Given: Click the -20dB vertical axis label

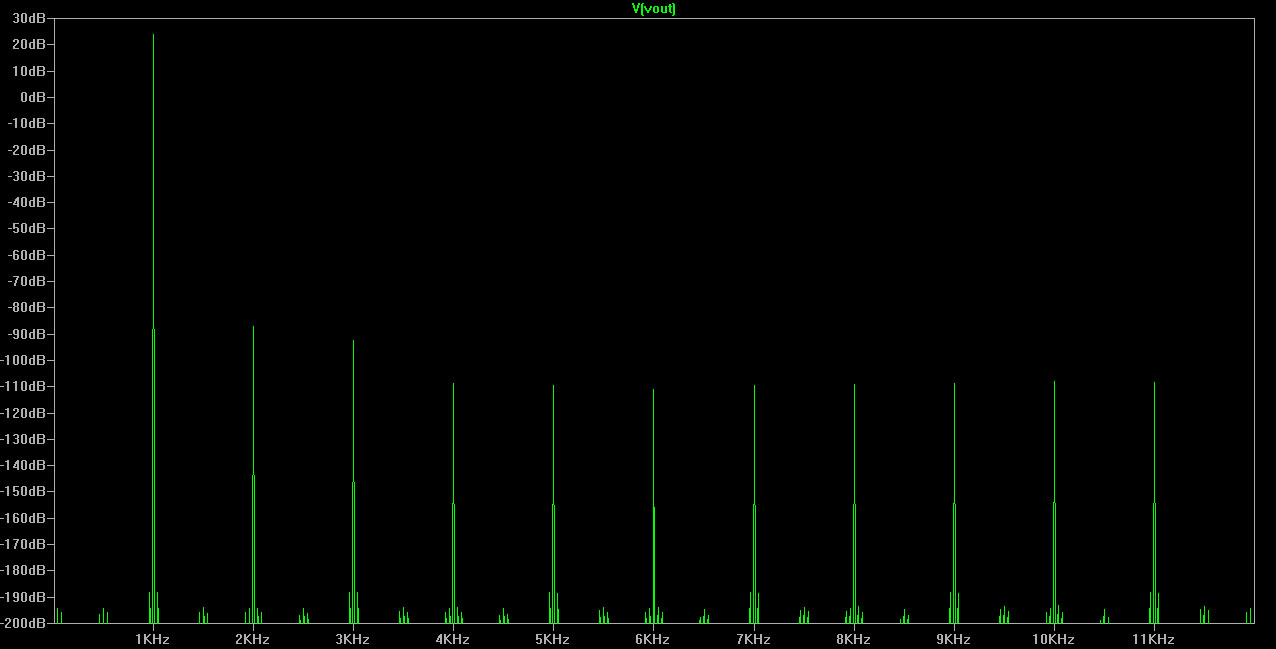Looking at the screenshot, I should (27, 150).
